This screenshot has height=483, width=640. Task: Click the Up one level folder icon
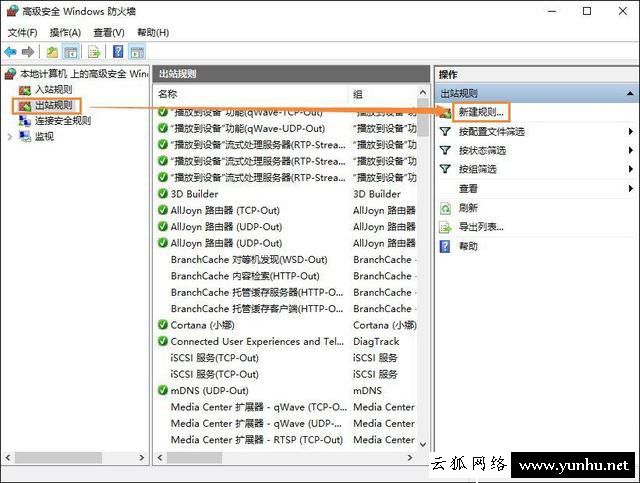pyautogui.click(x=52, y=52)
